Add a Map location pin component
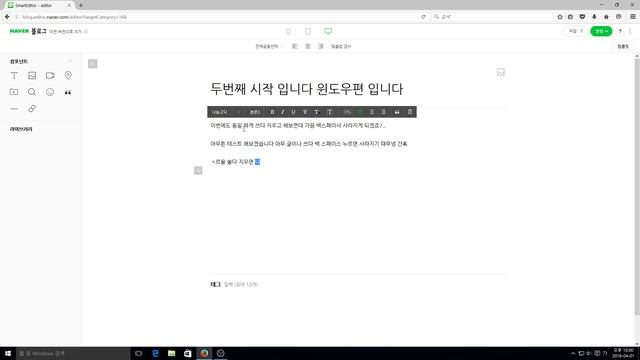The height and width of the screenshot is (360, 640). pyautogui.click(x=68, y=76)
